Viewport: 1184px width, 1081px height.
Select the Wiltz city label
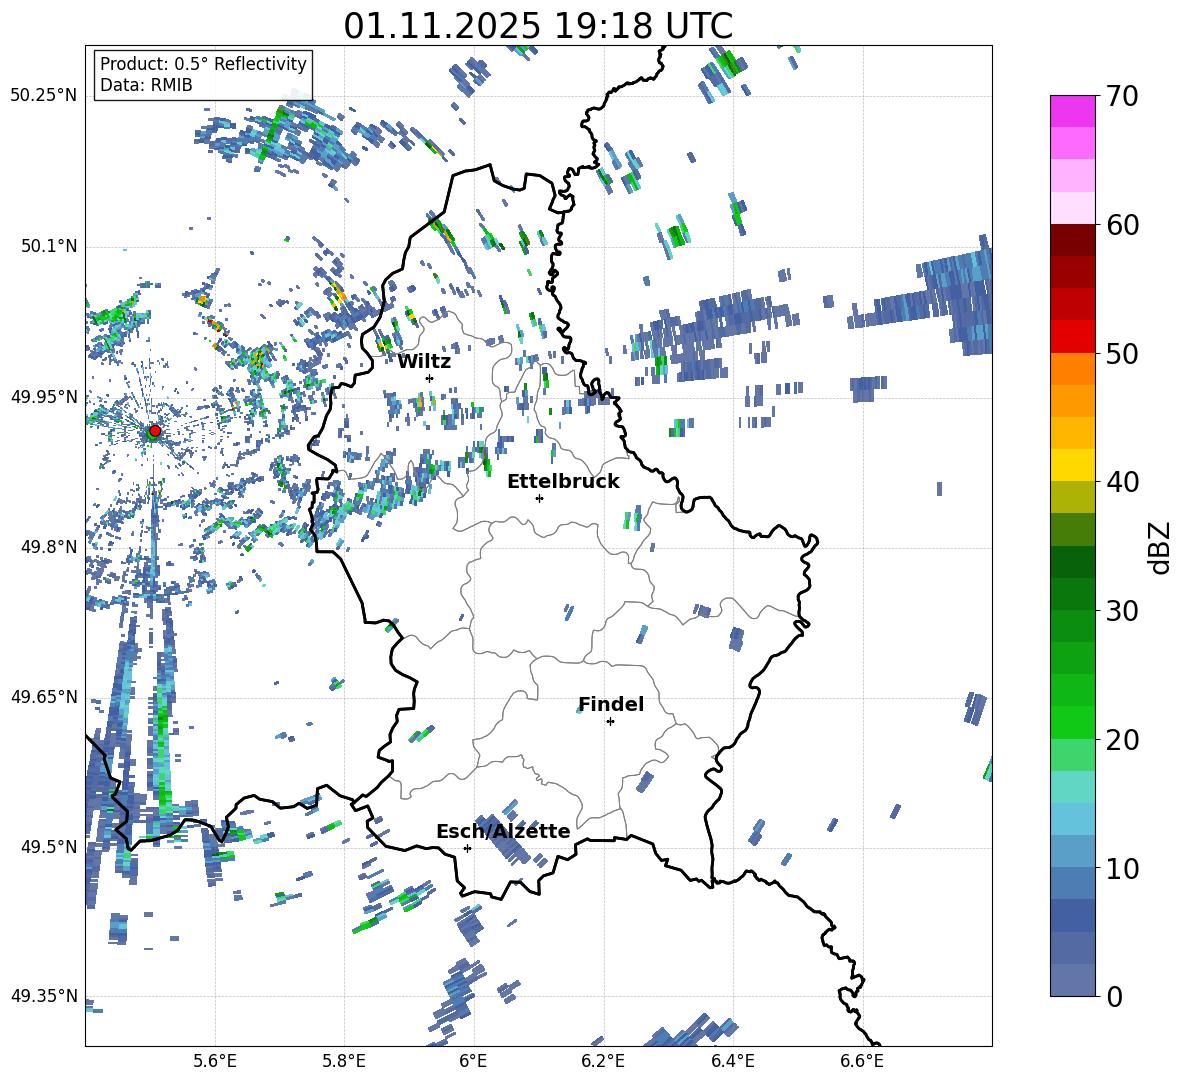(x=424, y=362)
